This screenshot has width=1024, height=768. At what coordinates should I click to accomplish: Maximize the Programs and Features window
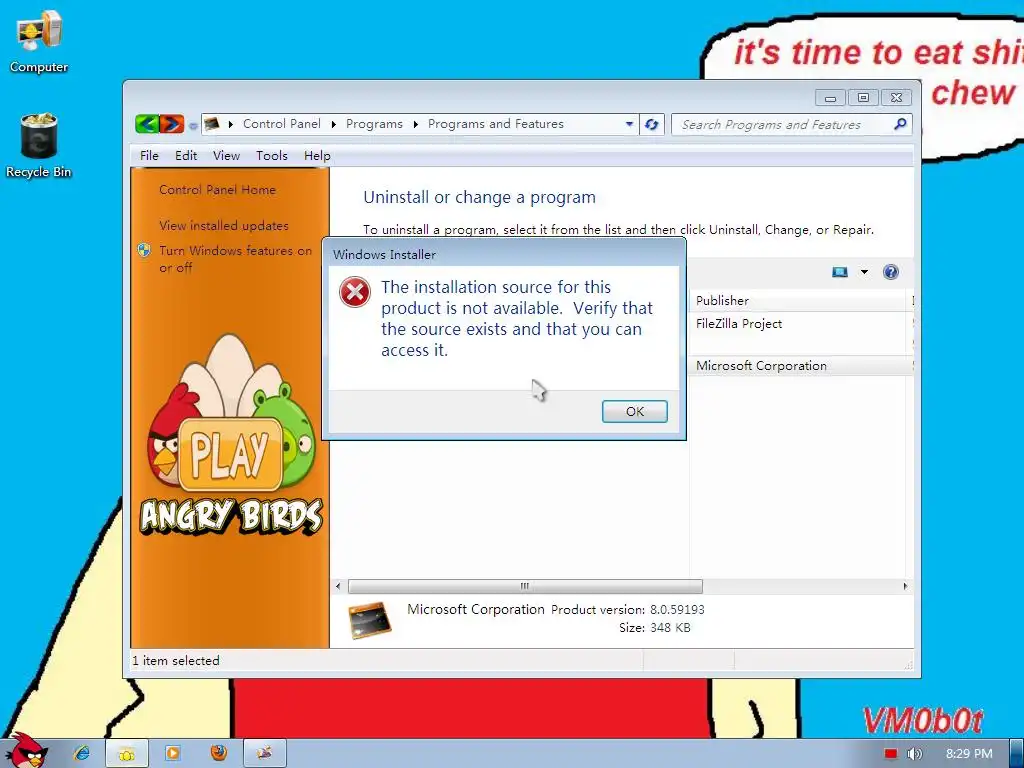click(863, 98)
